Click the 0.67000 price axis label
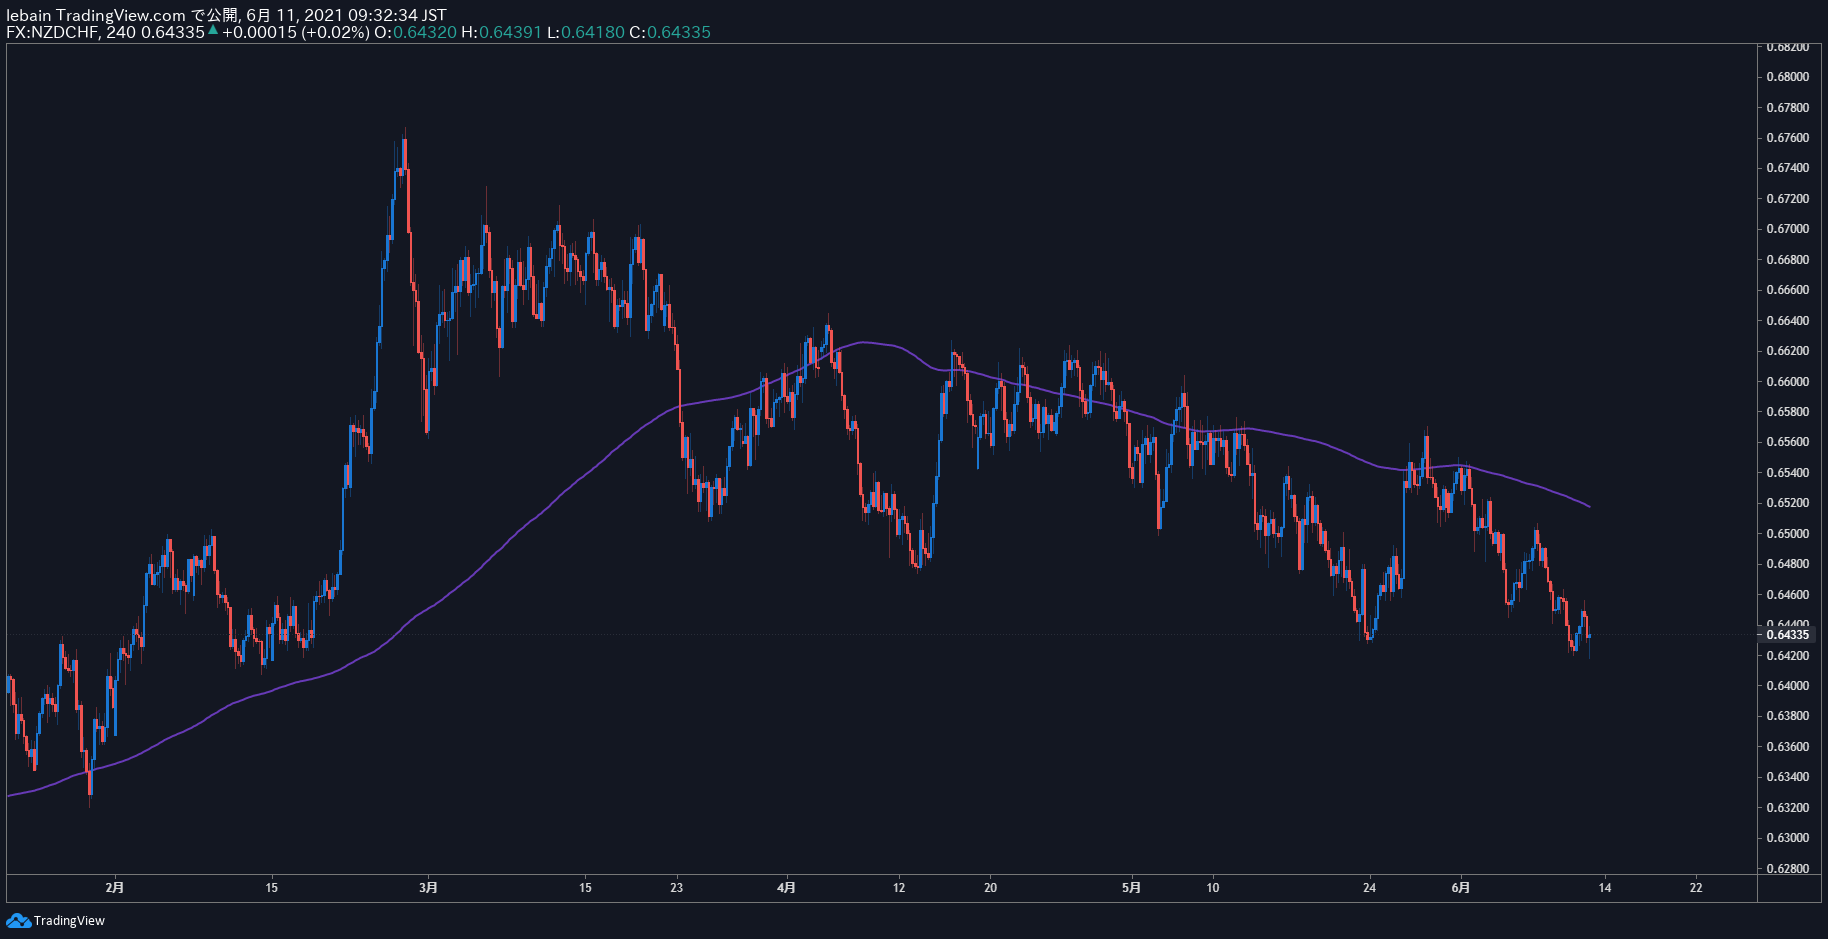 1787,229
